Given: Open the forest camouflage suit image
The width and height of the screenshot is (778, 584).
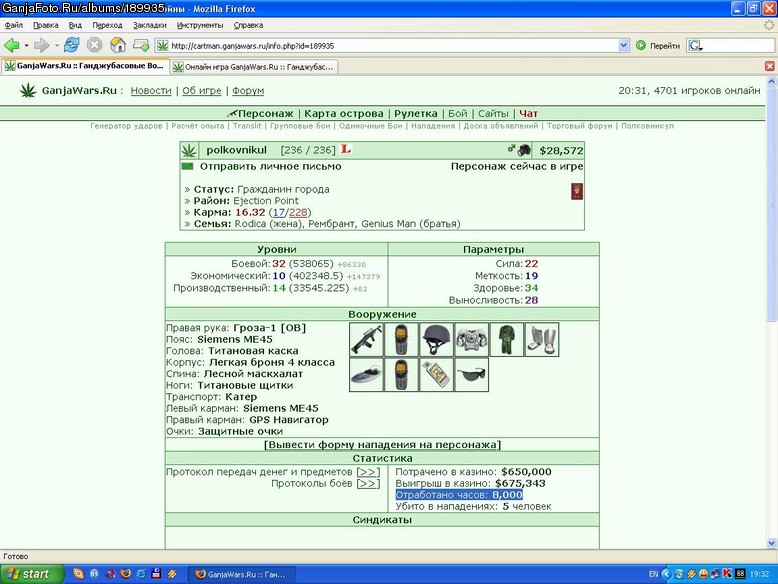Looking at the screenshot, I should [507, 339].
